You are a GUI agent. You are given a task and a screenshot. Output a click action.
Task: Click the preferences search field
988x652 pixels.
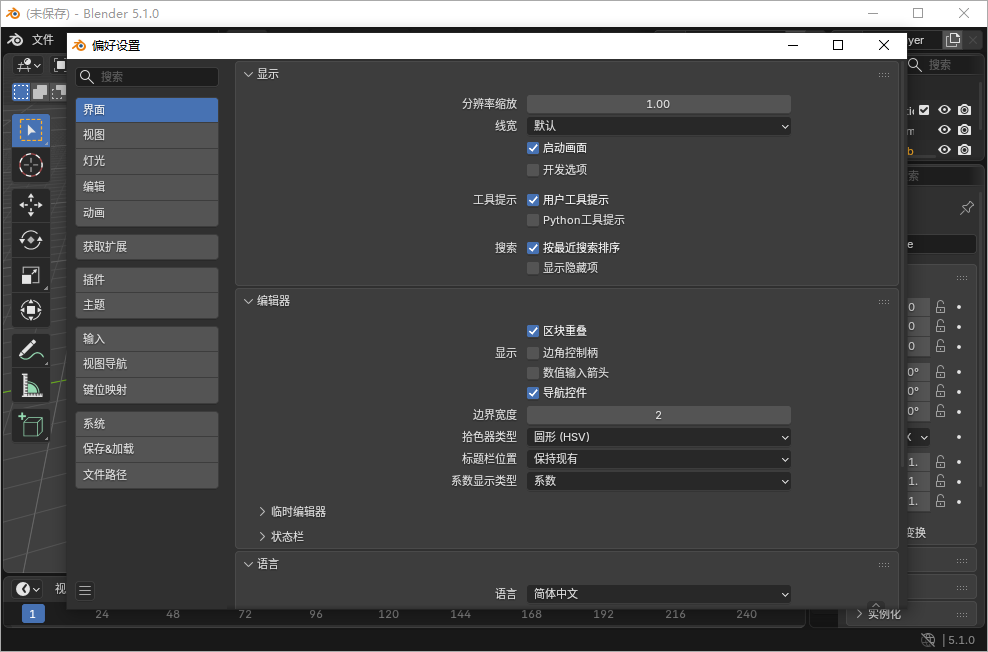pyautogui.click(x=146, y=76)
